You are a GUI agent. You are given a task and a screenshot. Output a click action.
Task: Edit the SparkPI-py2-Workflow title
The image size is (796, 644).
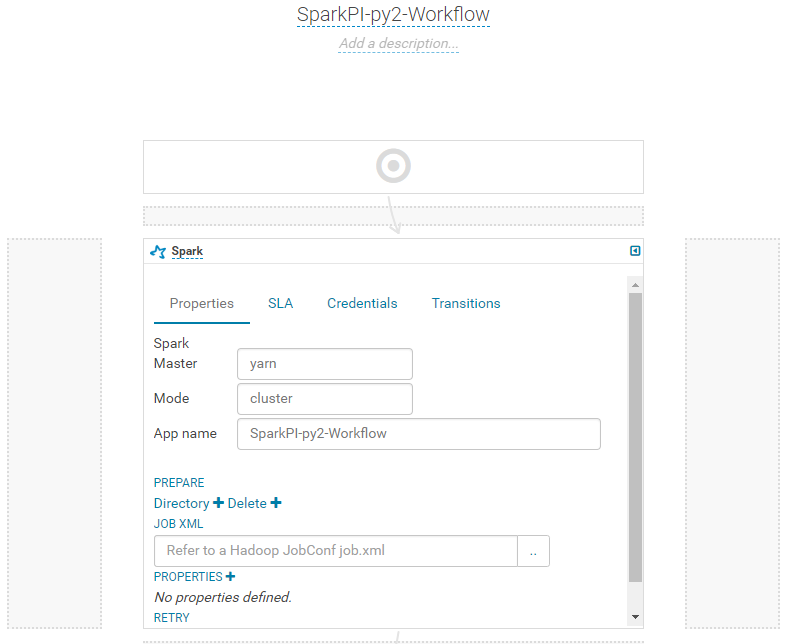393,15
